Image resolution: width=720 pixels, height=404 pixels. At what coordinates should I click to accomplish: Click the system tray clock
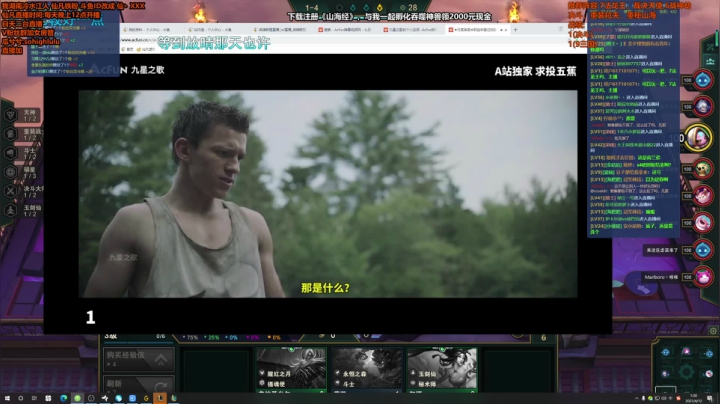coord(693,398)
